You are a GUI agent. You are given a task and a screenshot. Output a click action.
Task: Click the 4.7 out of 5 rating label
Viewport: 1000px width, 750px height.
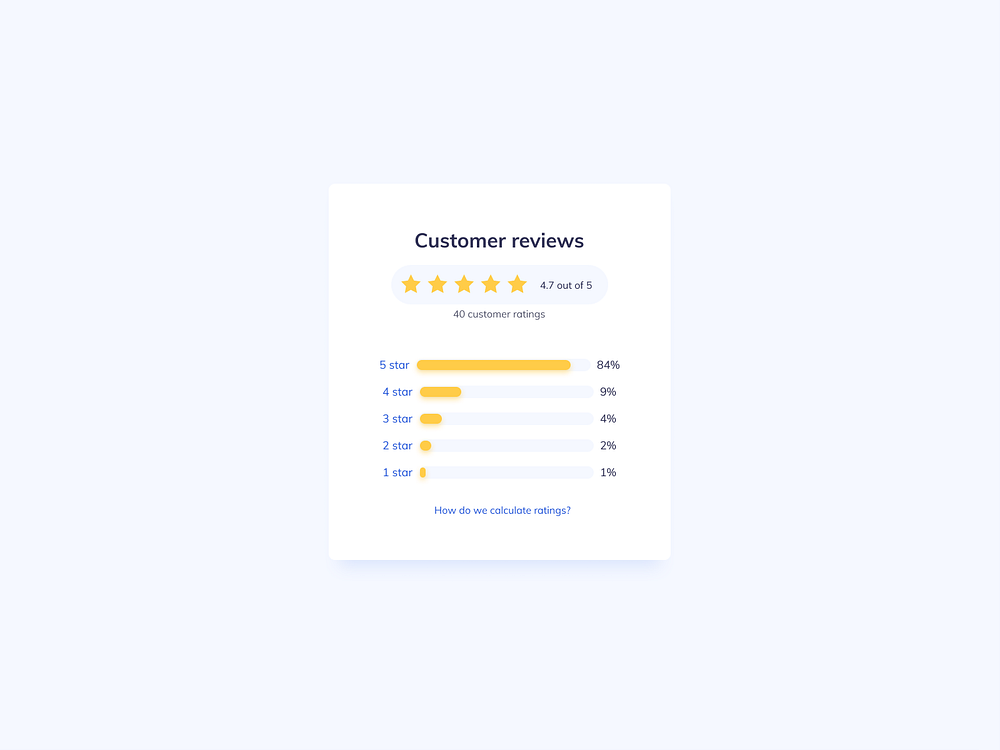(567, 285)
